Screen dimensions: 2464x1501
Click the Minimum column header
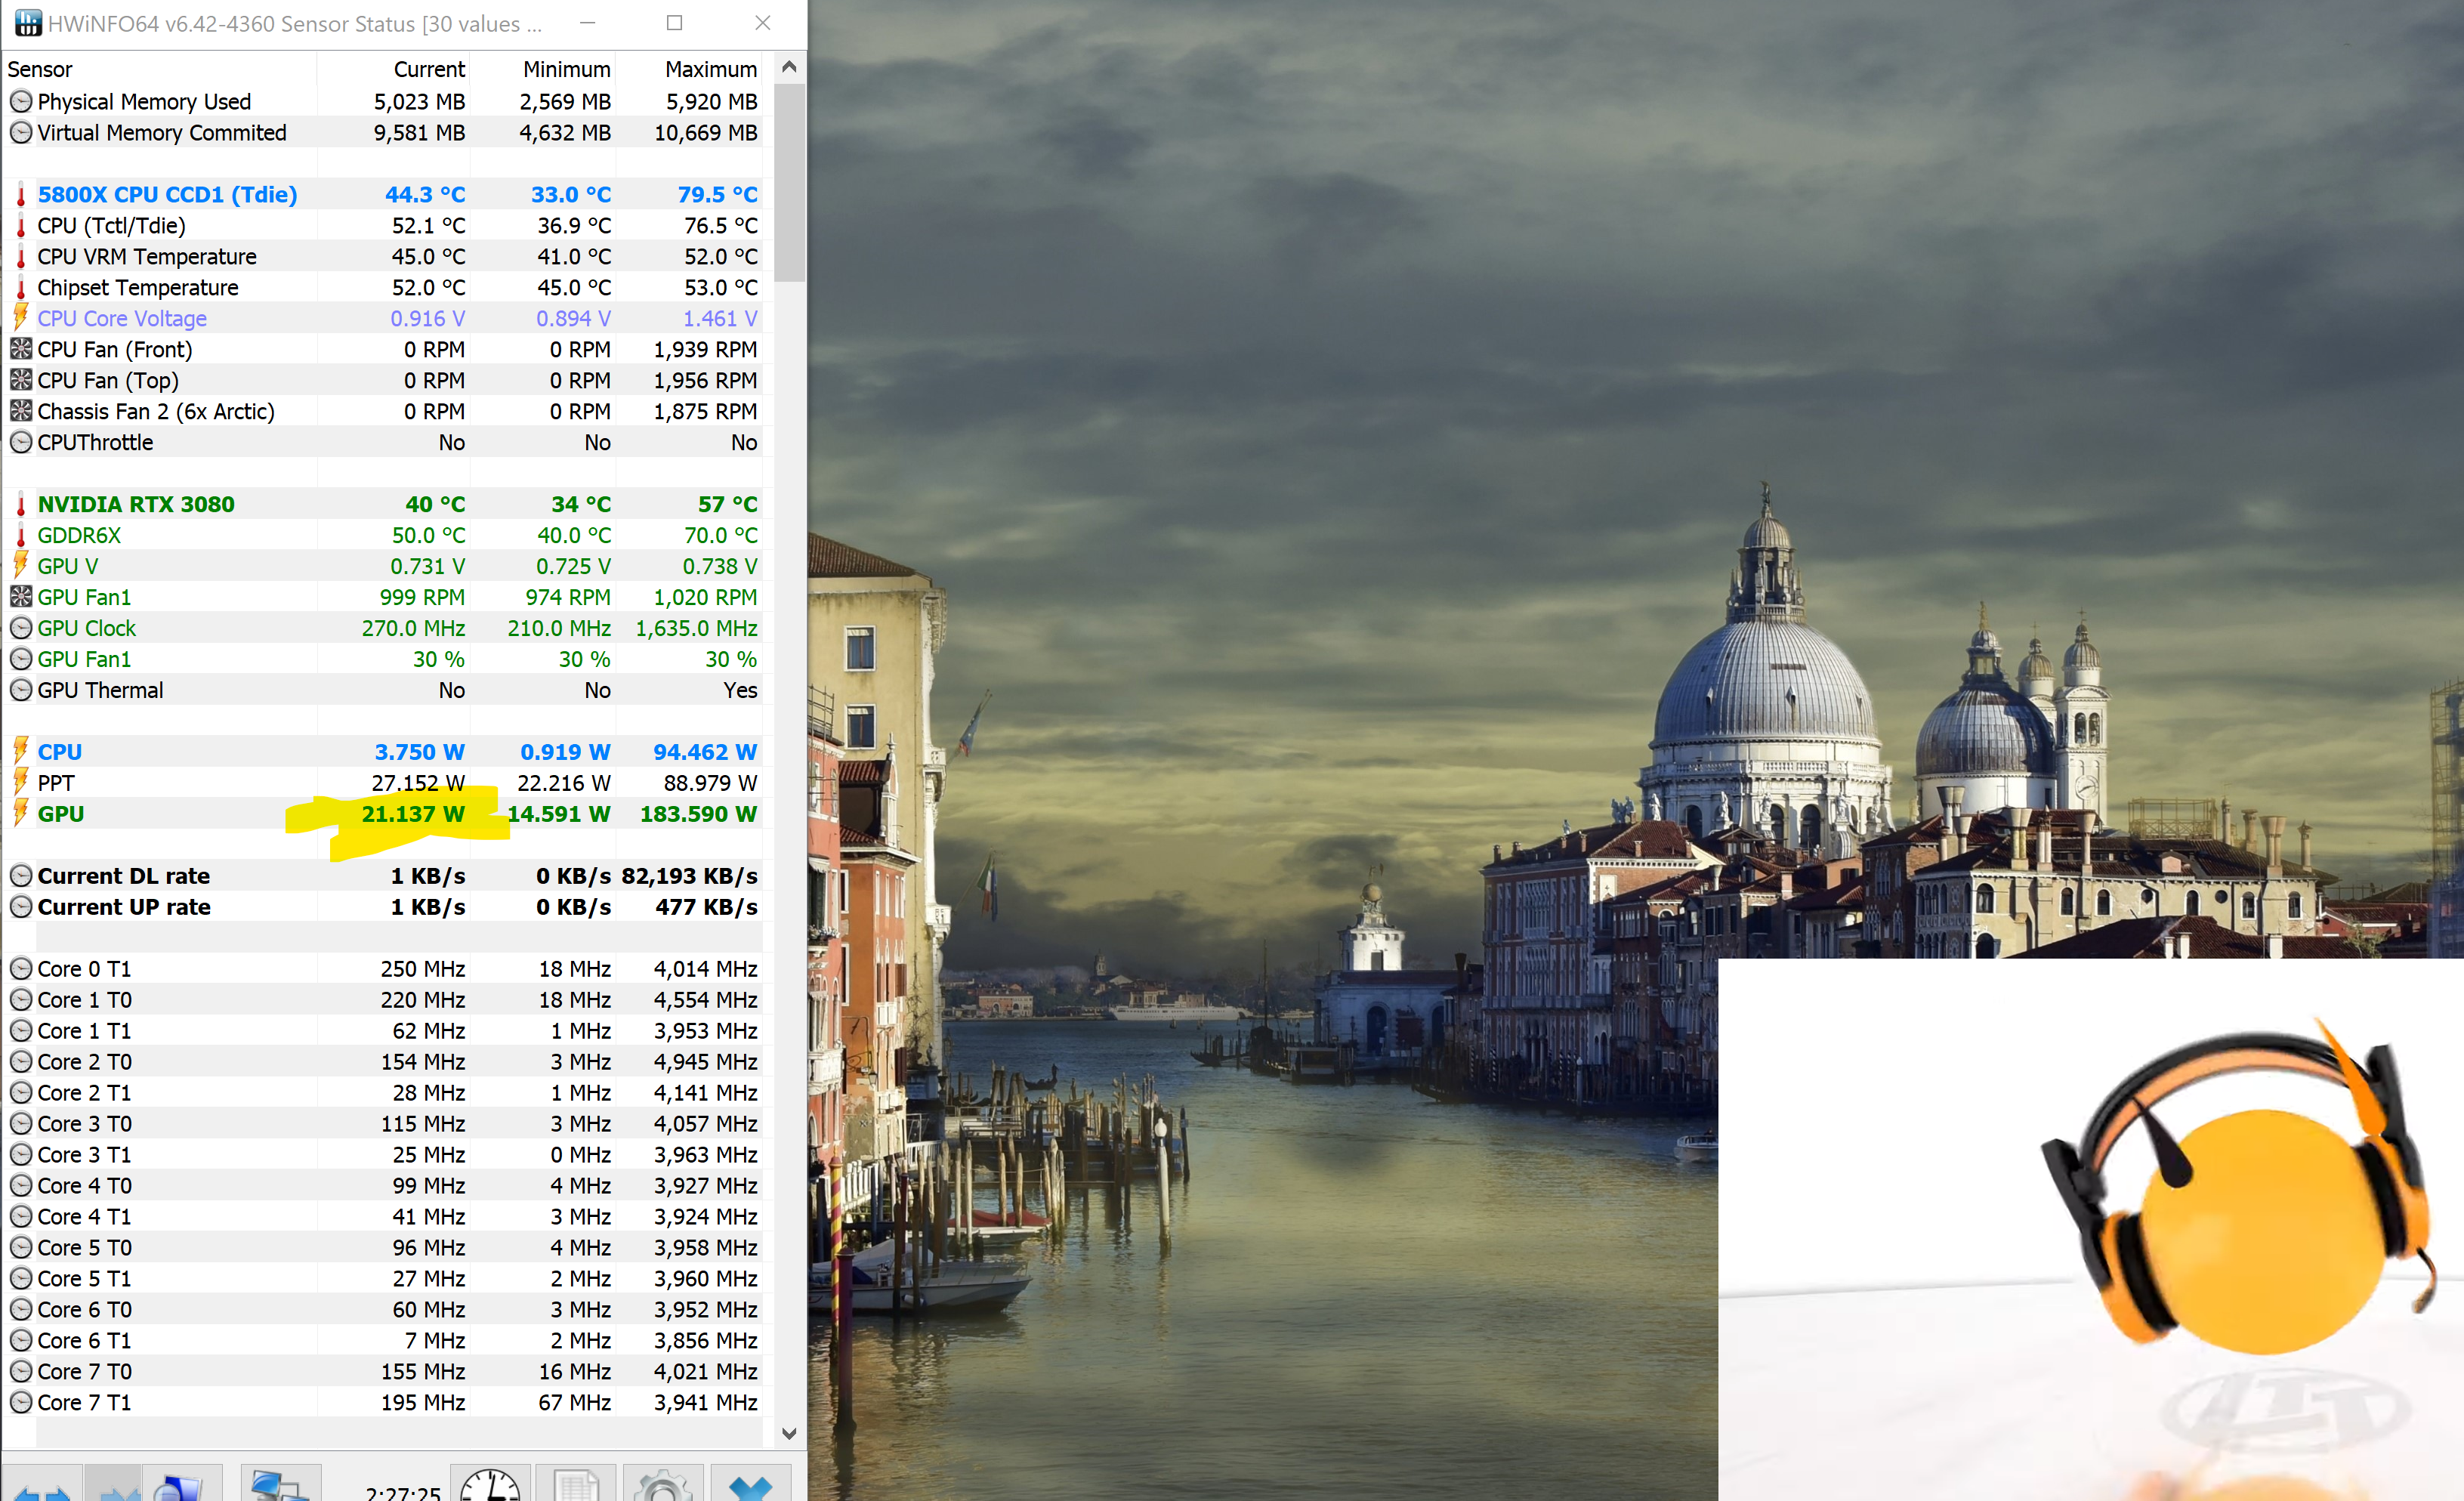(x=566, y=69)
